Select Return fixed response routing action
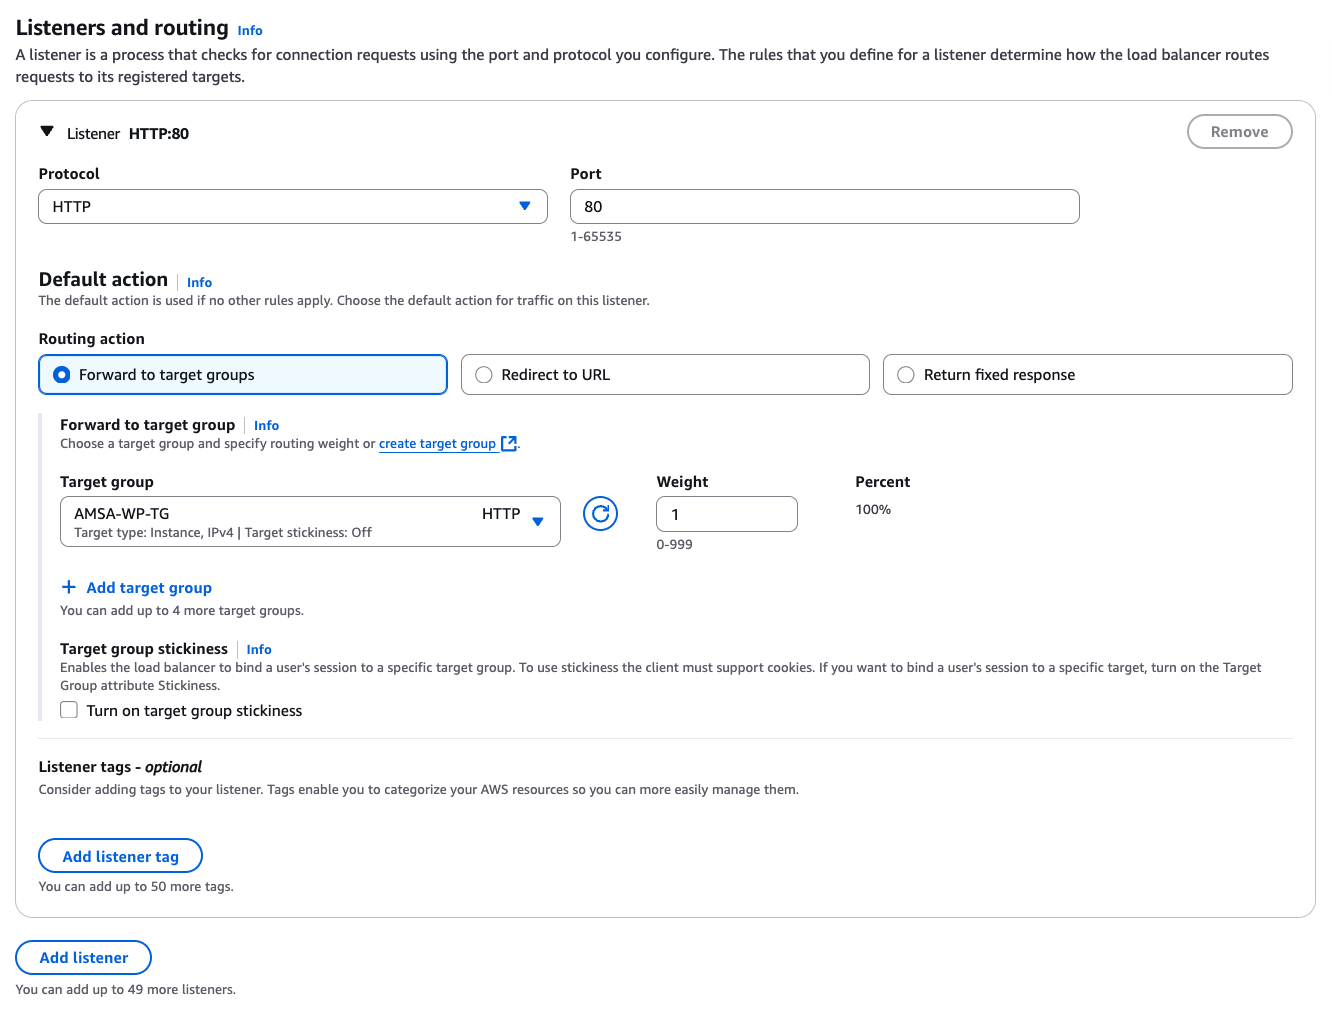Viewport: 1332px width, 1009px height. pos(906,375)
